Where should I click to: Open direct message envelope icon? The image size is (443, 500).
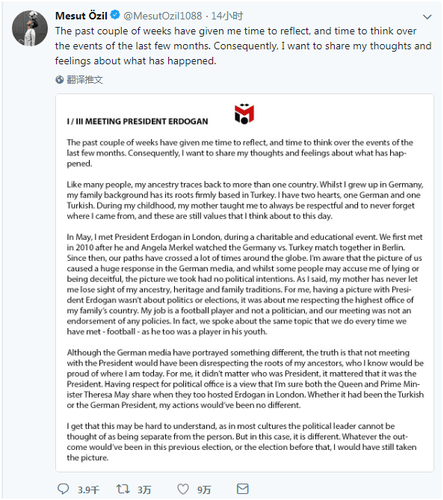(x=242, y=489)
